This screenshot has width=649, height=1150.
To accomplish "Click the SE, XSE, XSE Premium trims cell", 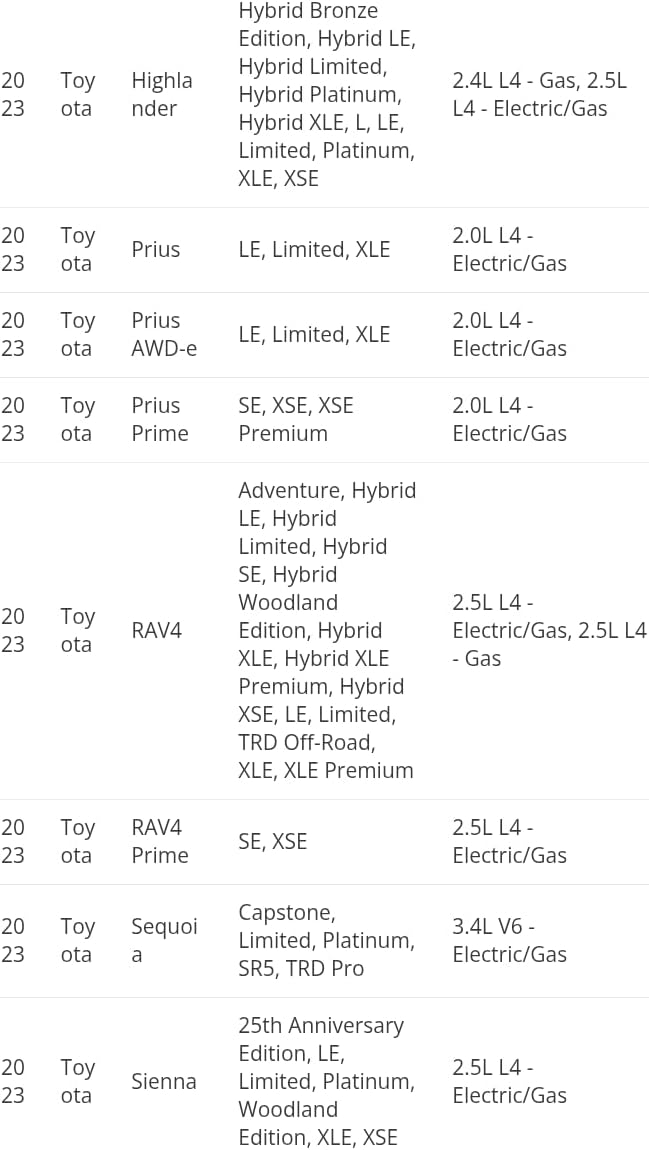I will tap(295, 419).
